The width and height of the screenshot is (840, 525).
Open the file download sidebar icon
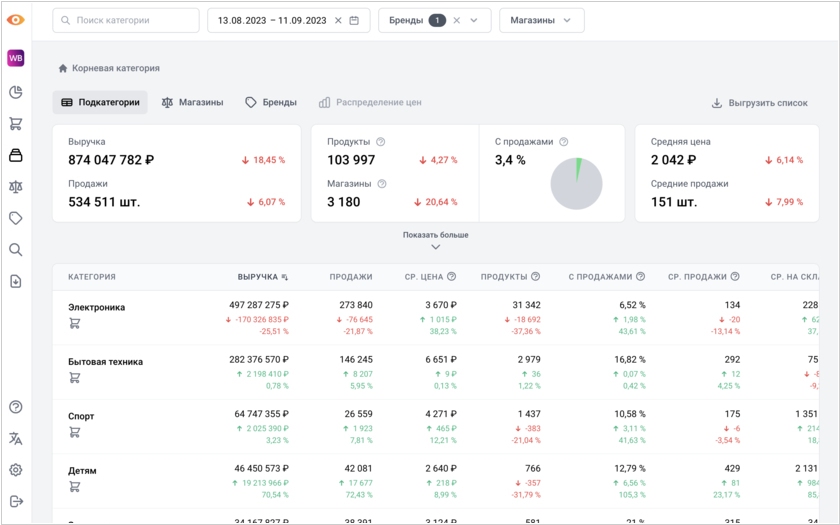tap(16, 281)
